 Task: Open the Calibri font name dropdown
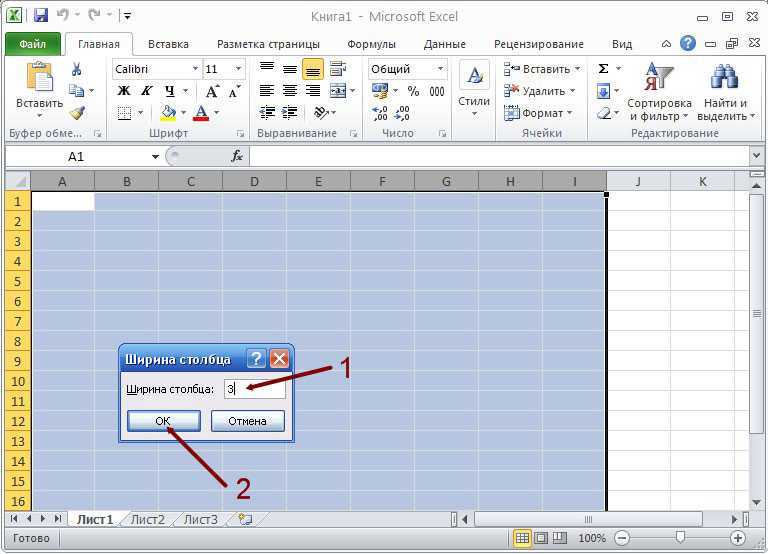click(195, 69)
